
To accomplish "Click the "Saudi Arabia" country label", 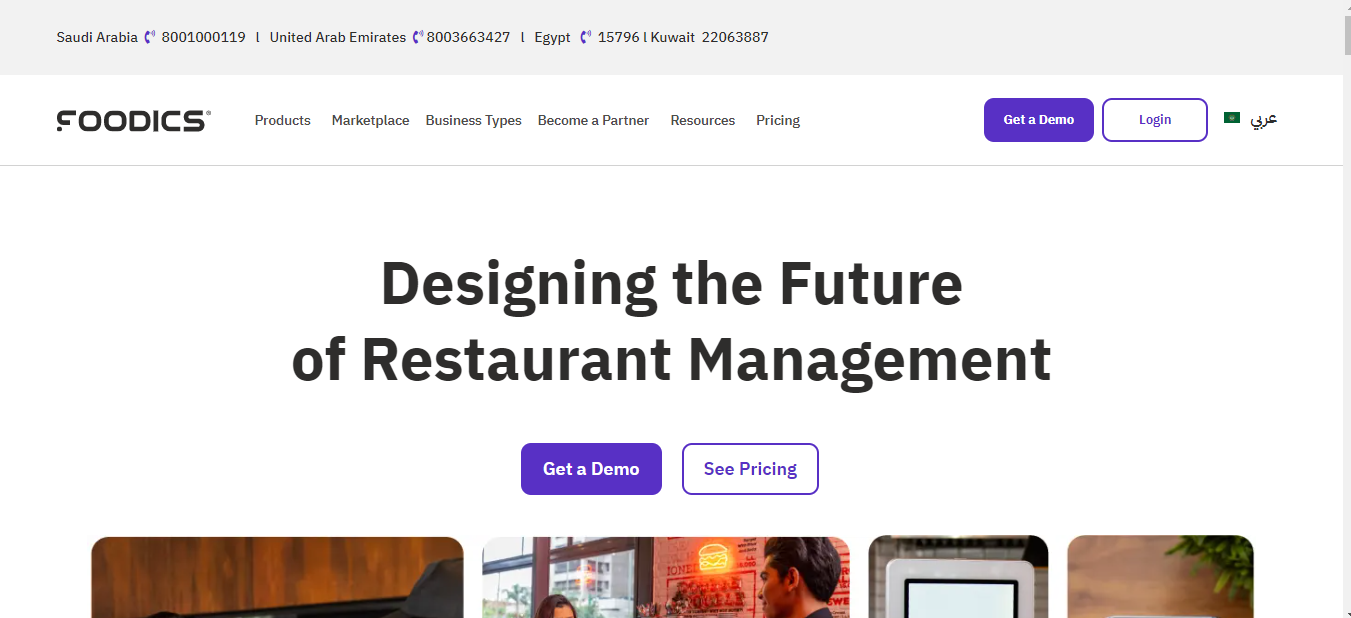I will pyautogui.click(x=97, y=37).
